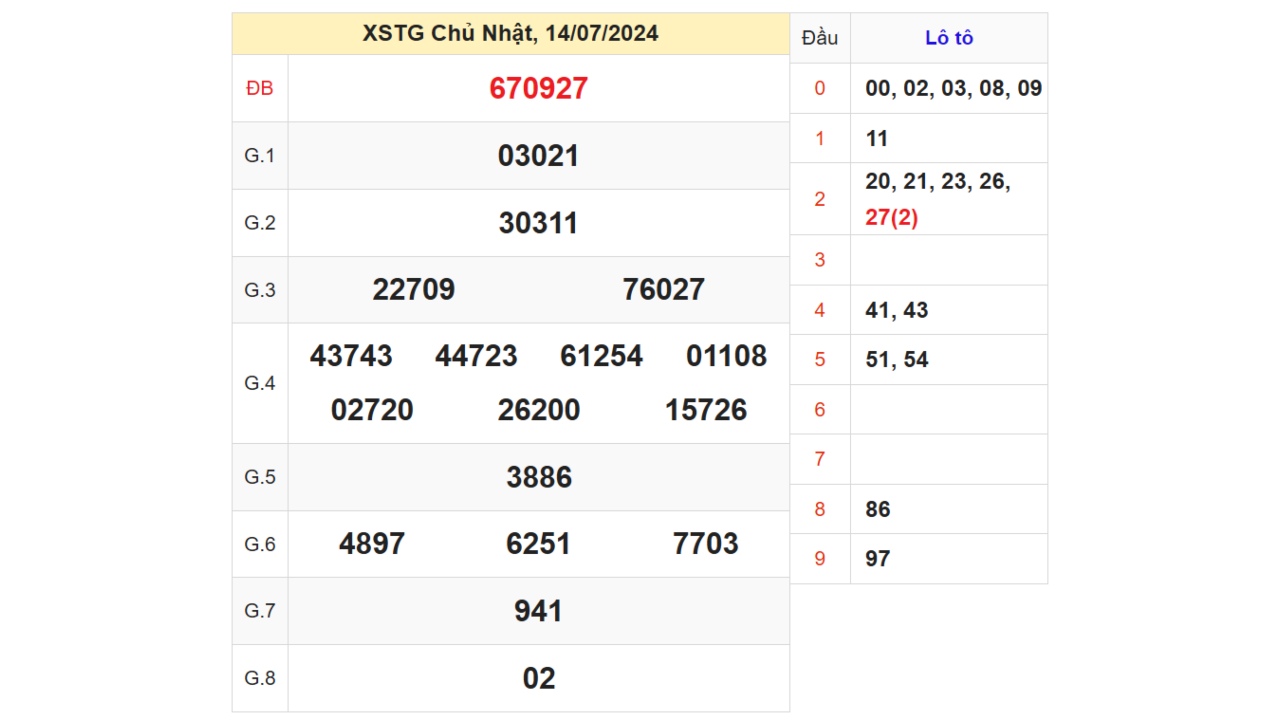Select special prize number 670927
1280x720 pixels.
point(538,88)
